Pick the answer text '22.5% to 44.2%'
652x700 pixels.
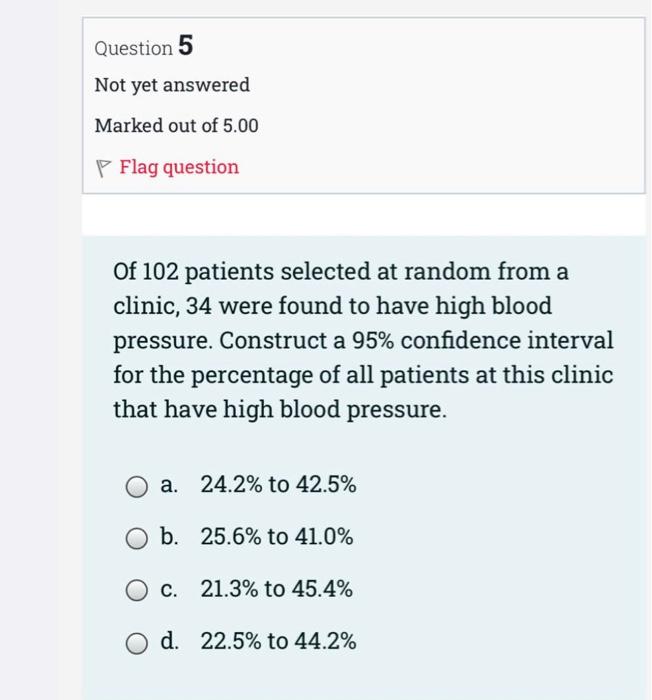278,641
